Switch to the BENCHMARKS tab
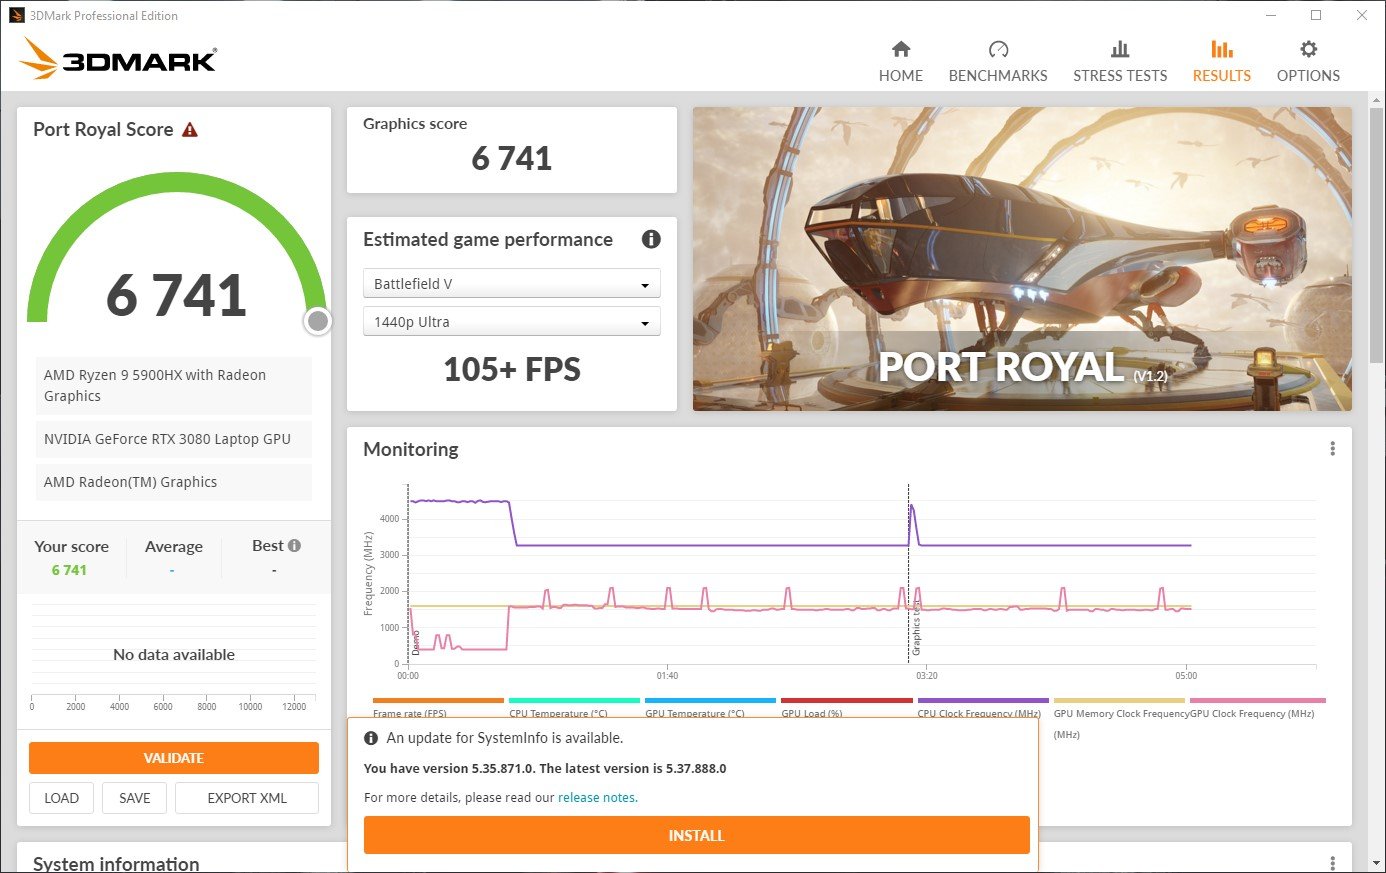 tap(998, 62)
